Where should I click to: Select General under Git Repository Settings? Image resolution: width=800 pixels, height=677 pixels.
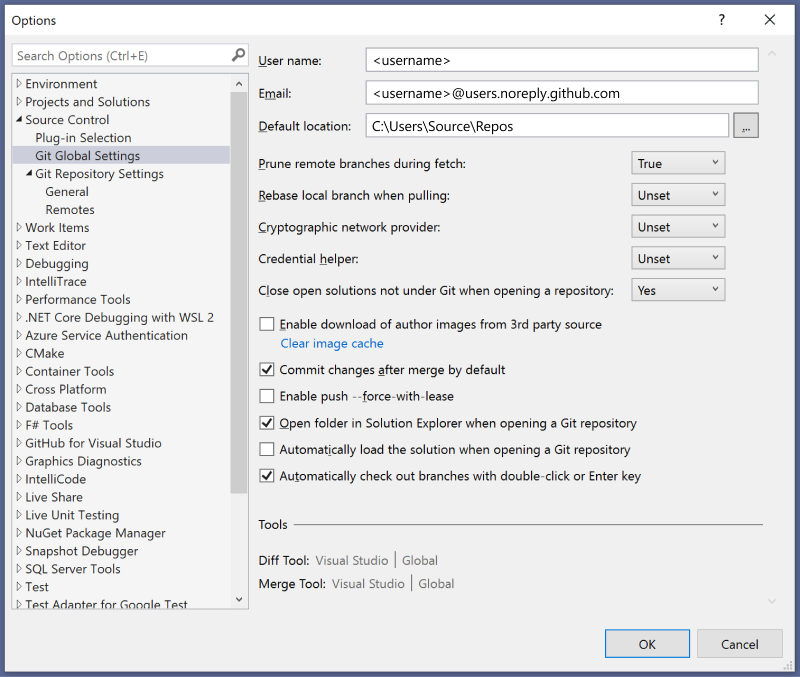click(x=68, y=191)
